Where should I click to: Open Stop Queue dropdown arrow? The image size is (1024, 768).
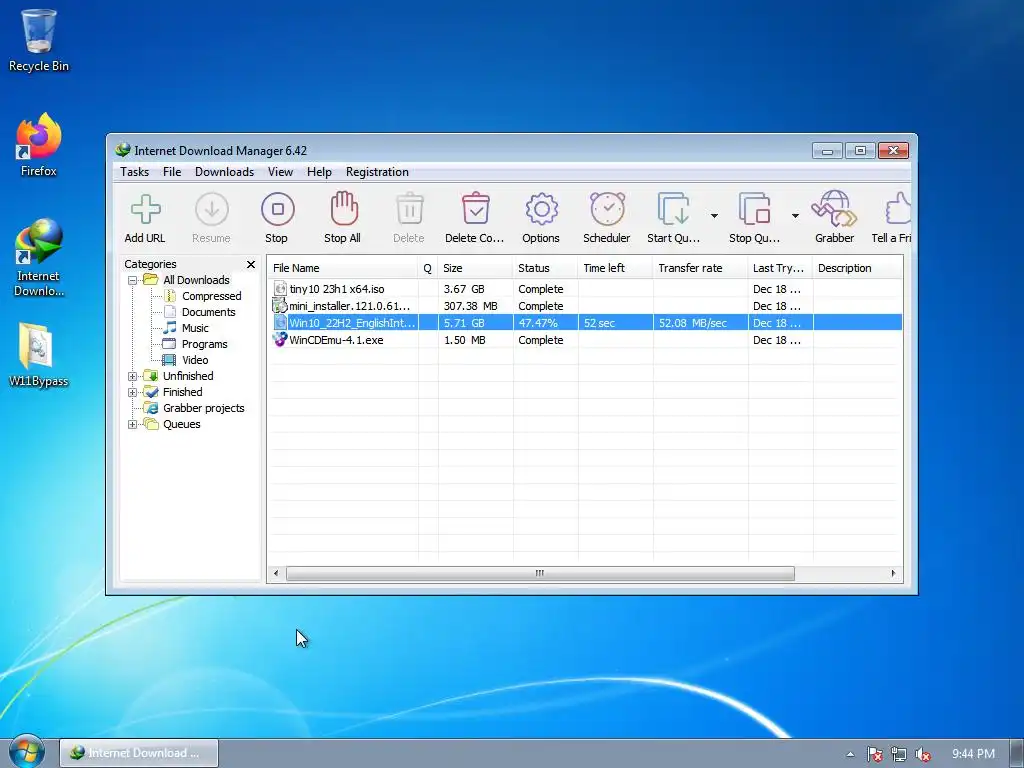(x=795, y=216)
